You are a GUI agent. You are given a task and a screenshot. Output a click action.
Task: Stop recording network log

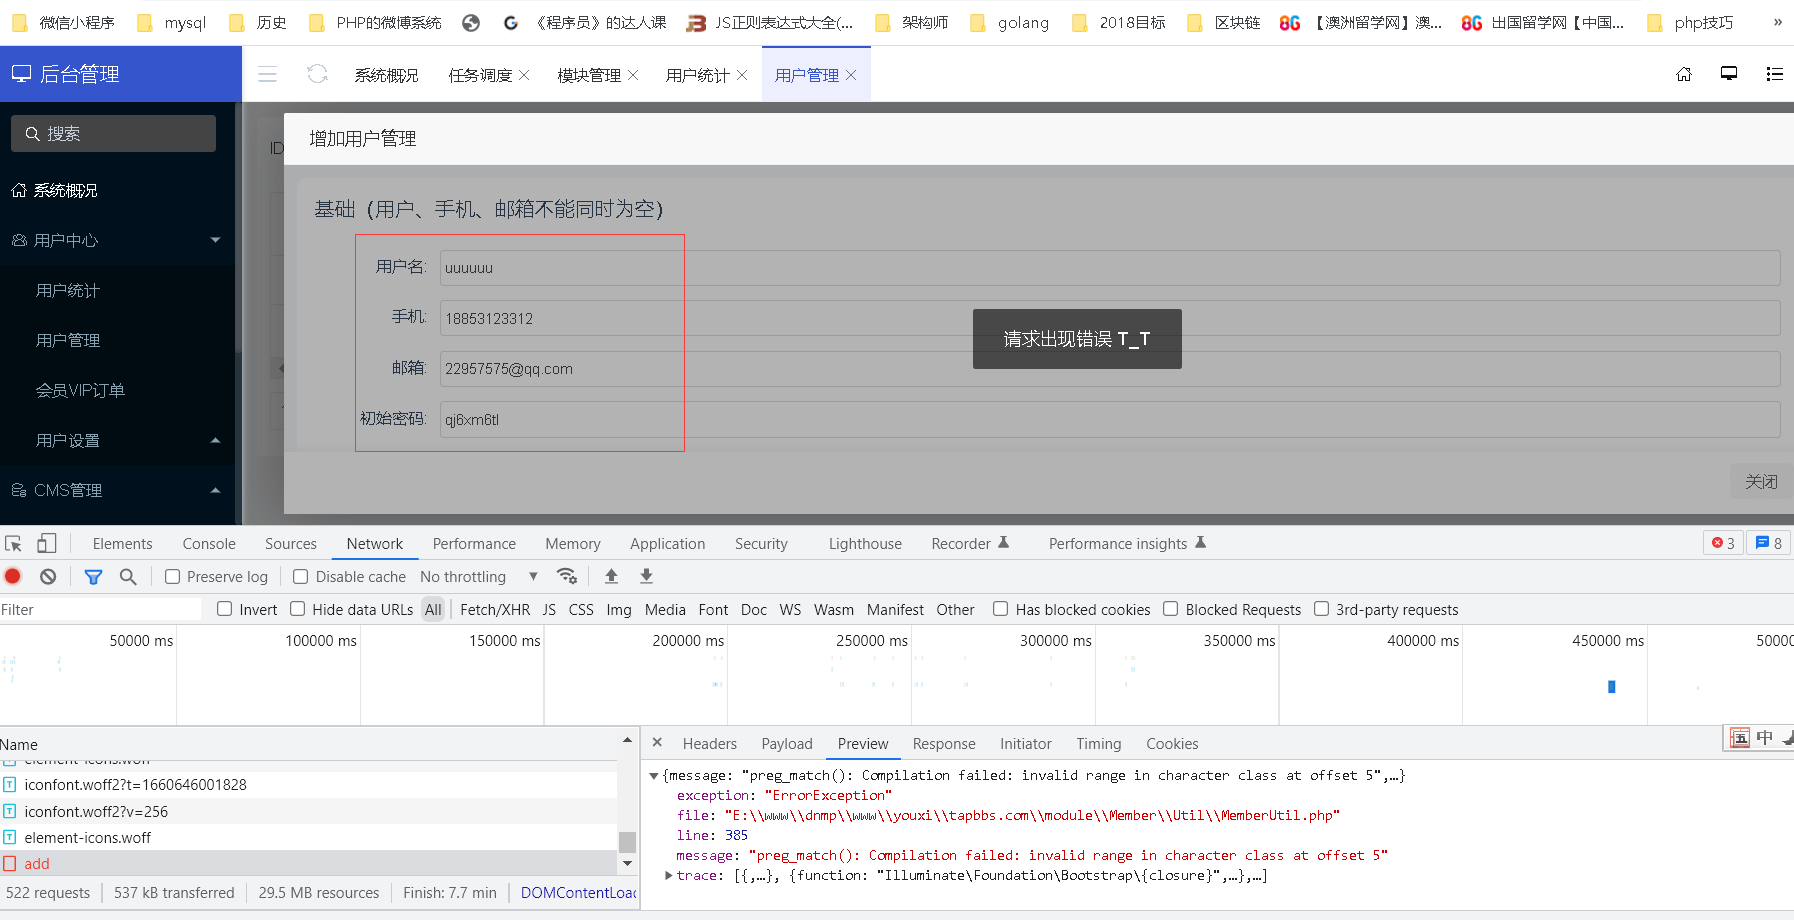(x=13, y=576)
